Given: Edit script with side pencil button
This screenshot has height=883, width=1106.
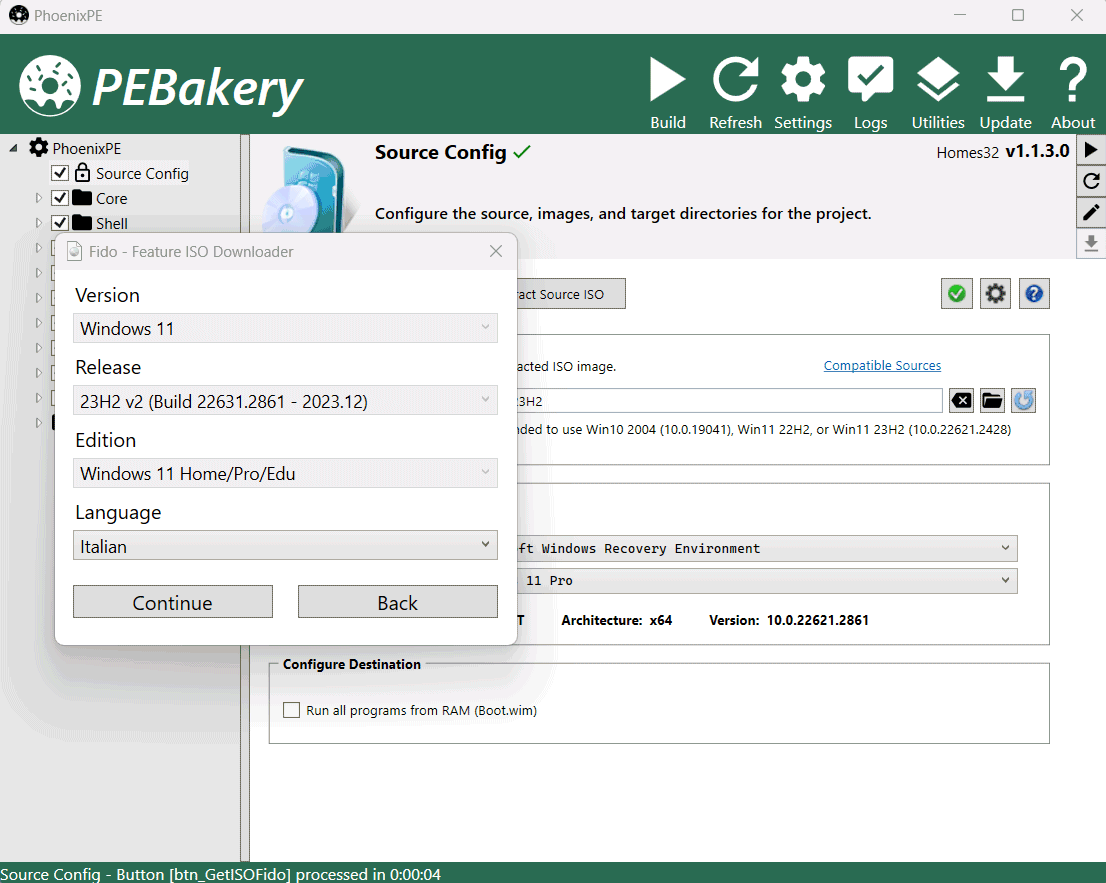Looking at the screenshot, I should [x=1090, y=212].
